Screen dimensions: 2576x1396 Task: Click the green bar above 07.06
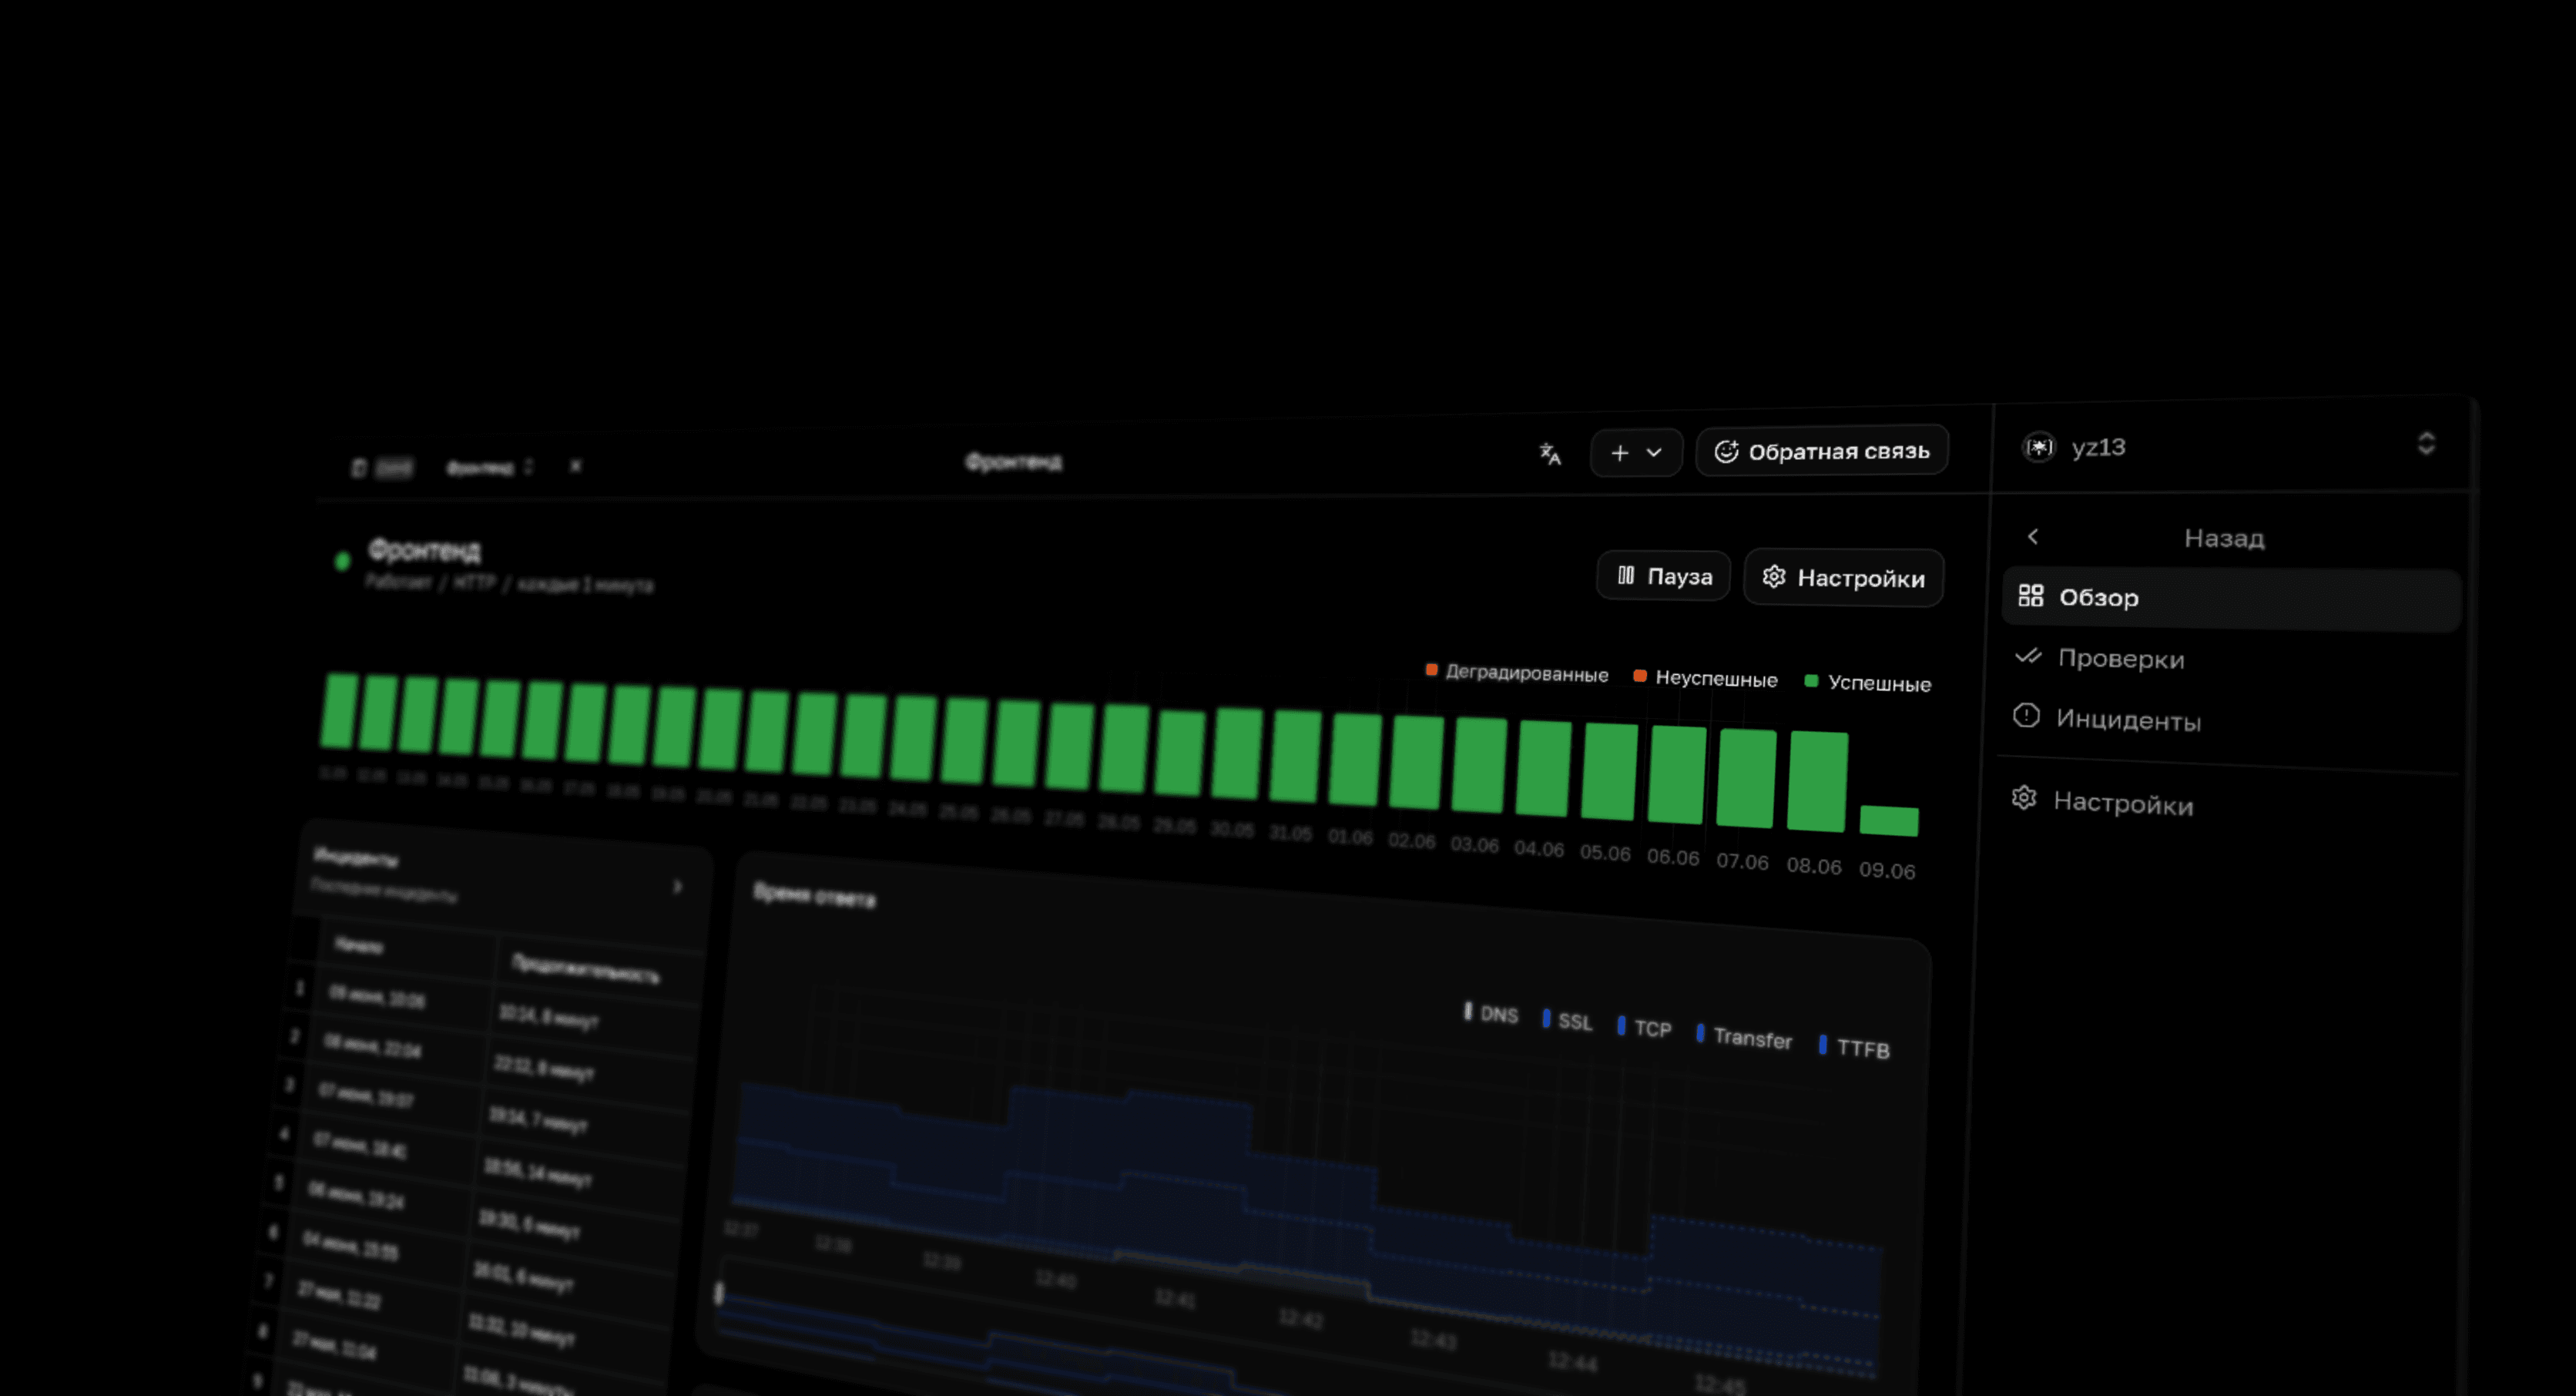(x=1746, y=778)
